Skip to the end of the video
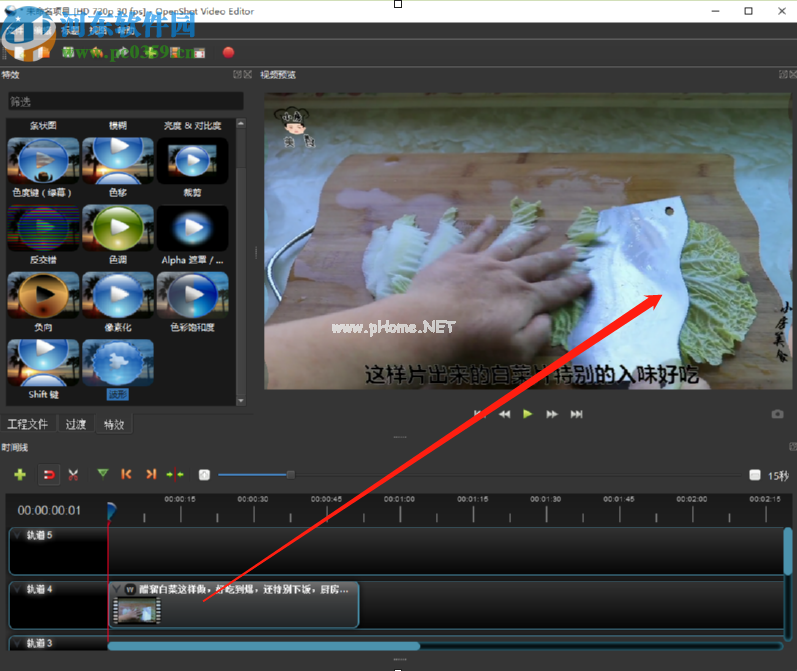This screenshot has height=671, width=797. [576, 414]
